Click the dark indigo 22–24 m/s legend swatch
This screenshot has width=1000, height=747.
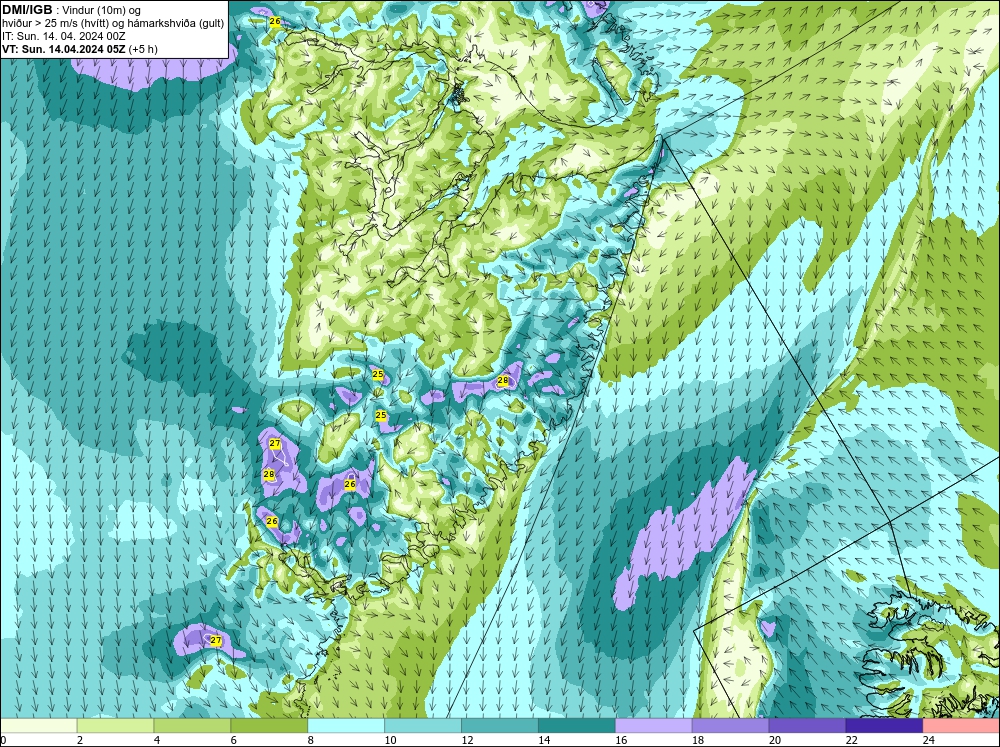click(884, 726)
